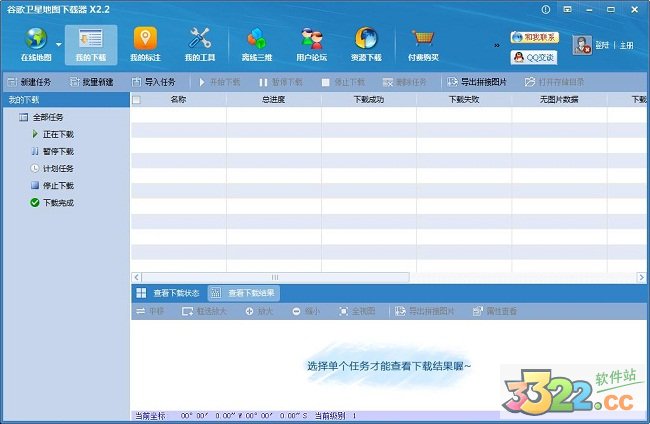
Task: Select 计划任务 in the sidebar tree
Action: click(x=53, y=168)
